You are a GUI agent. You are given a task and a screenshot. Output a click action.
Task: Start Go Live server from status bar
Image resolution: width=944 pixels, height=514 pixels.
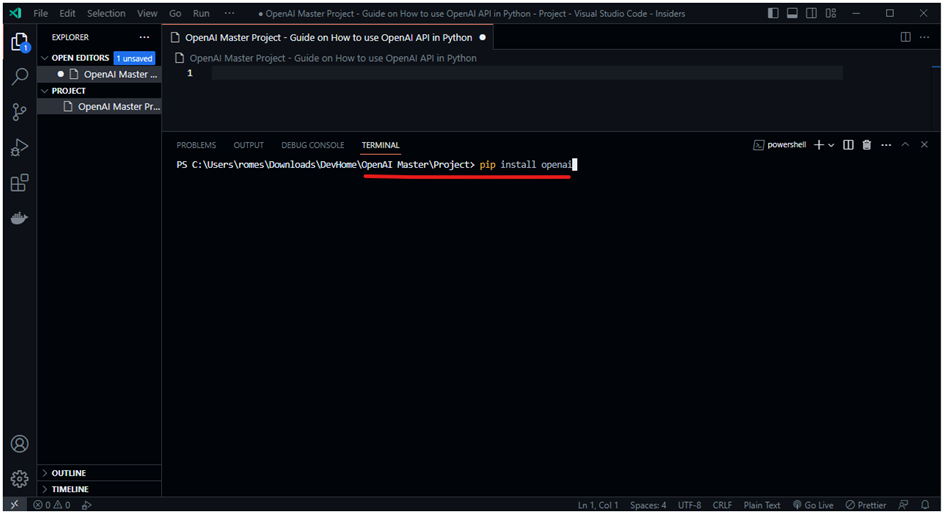(813, 505)
